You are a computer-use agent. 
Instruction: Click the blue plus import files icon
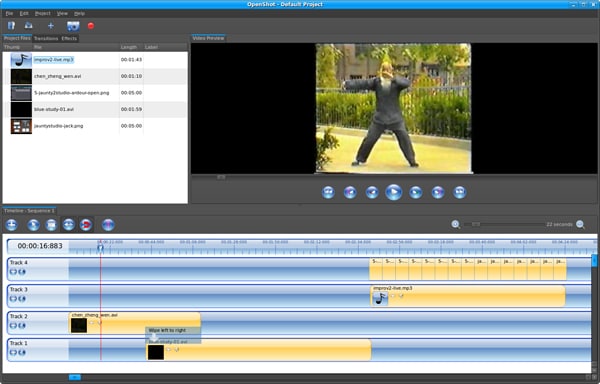point(51,26)
